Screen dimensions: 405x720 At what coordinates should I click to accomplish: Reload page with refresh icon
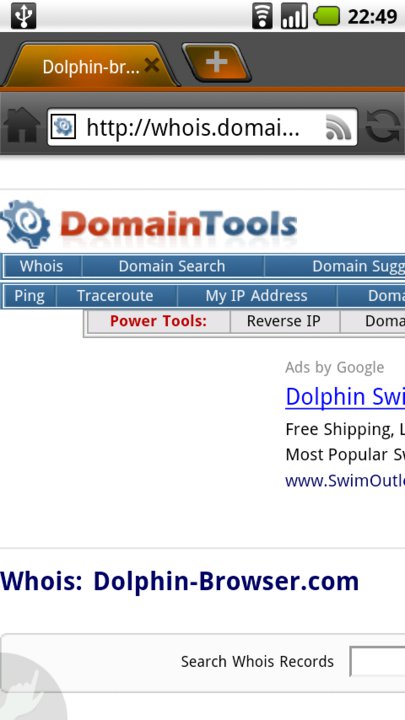coord(383,126)
